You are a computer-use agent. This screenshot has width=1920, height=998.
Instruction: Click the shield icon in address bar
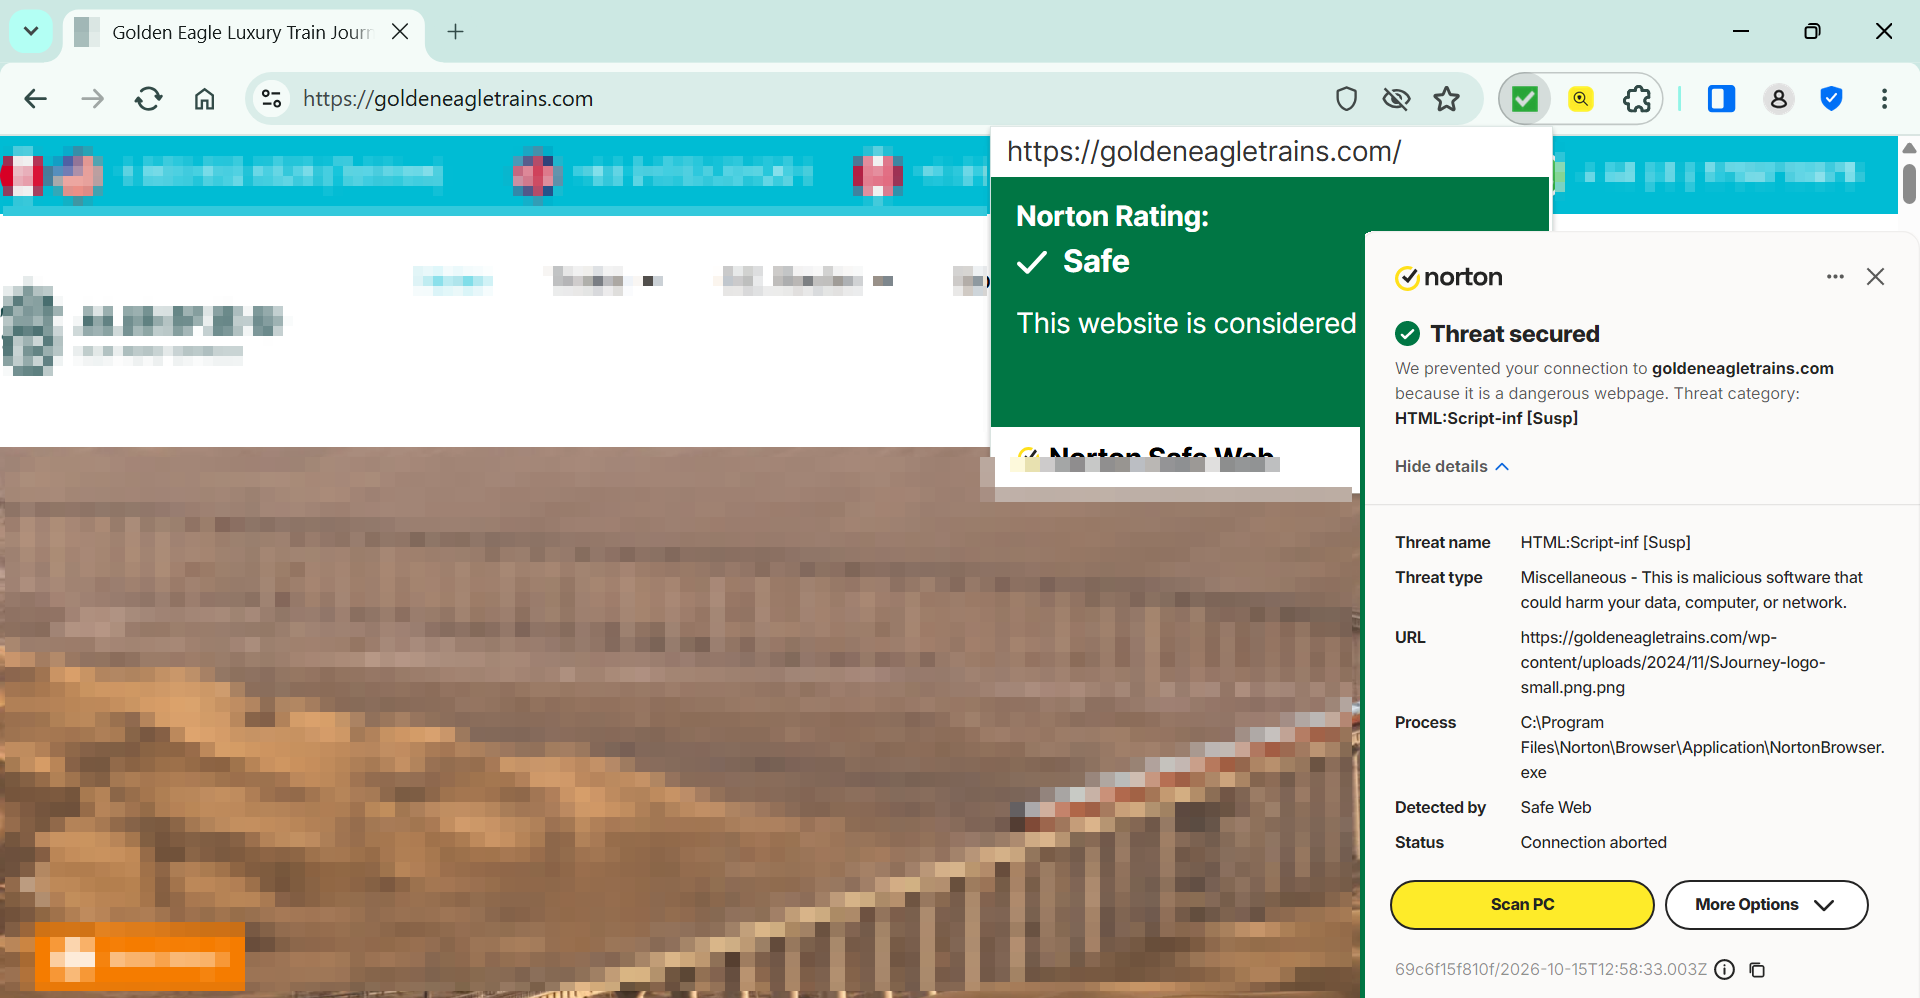coord(1346,99)
